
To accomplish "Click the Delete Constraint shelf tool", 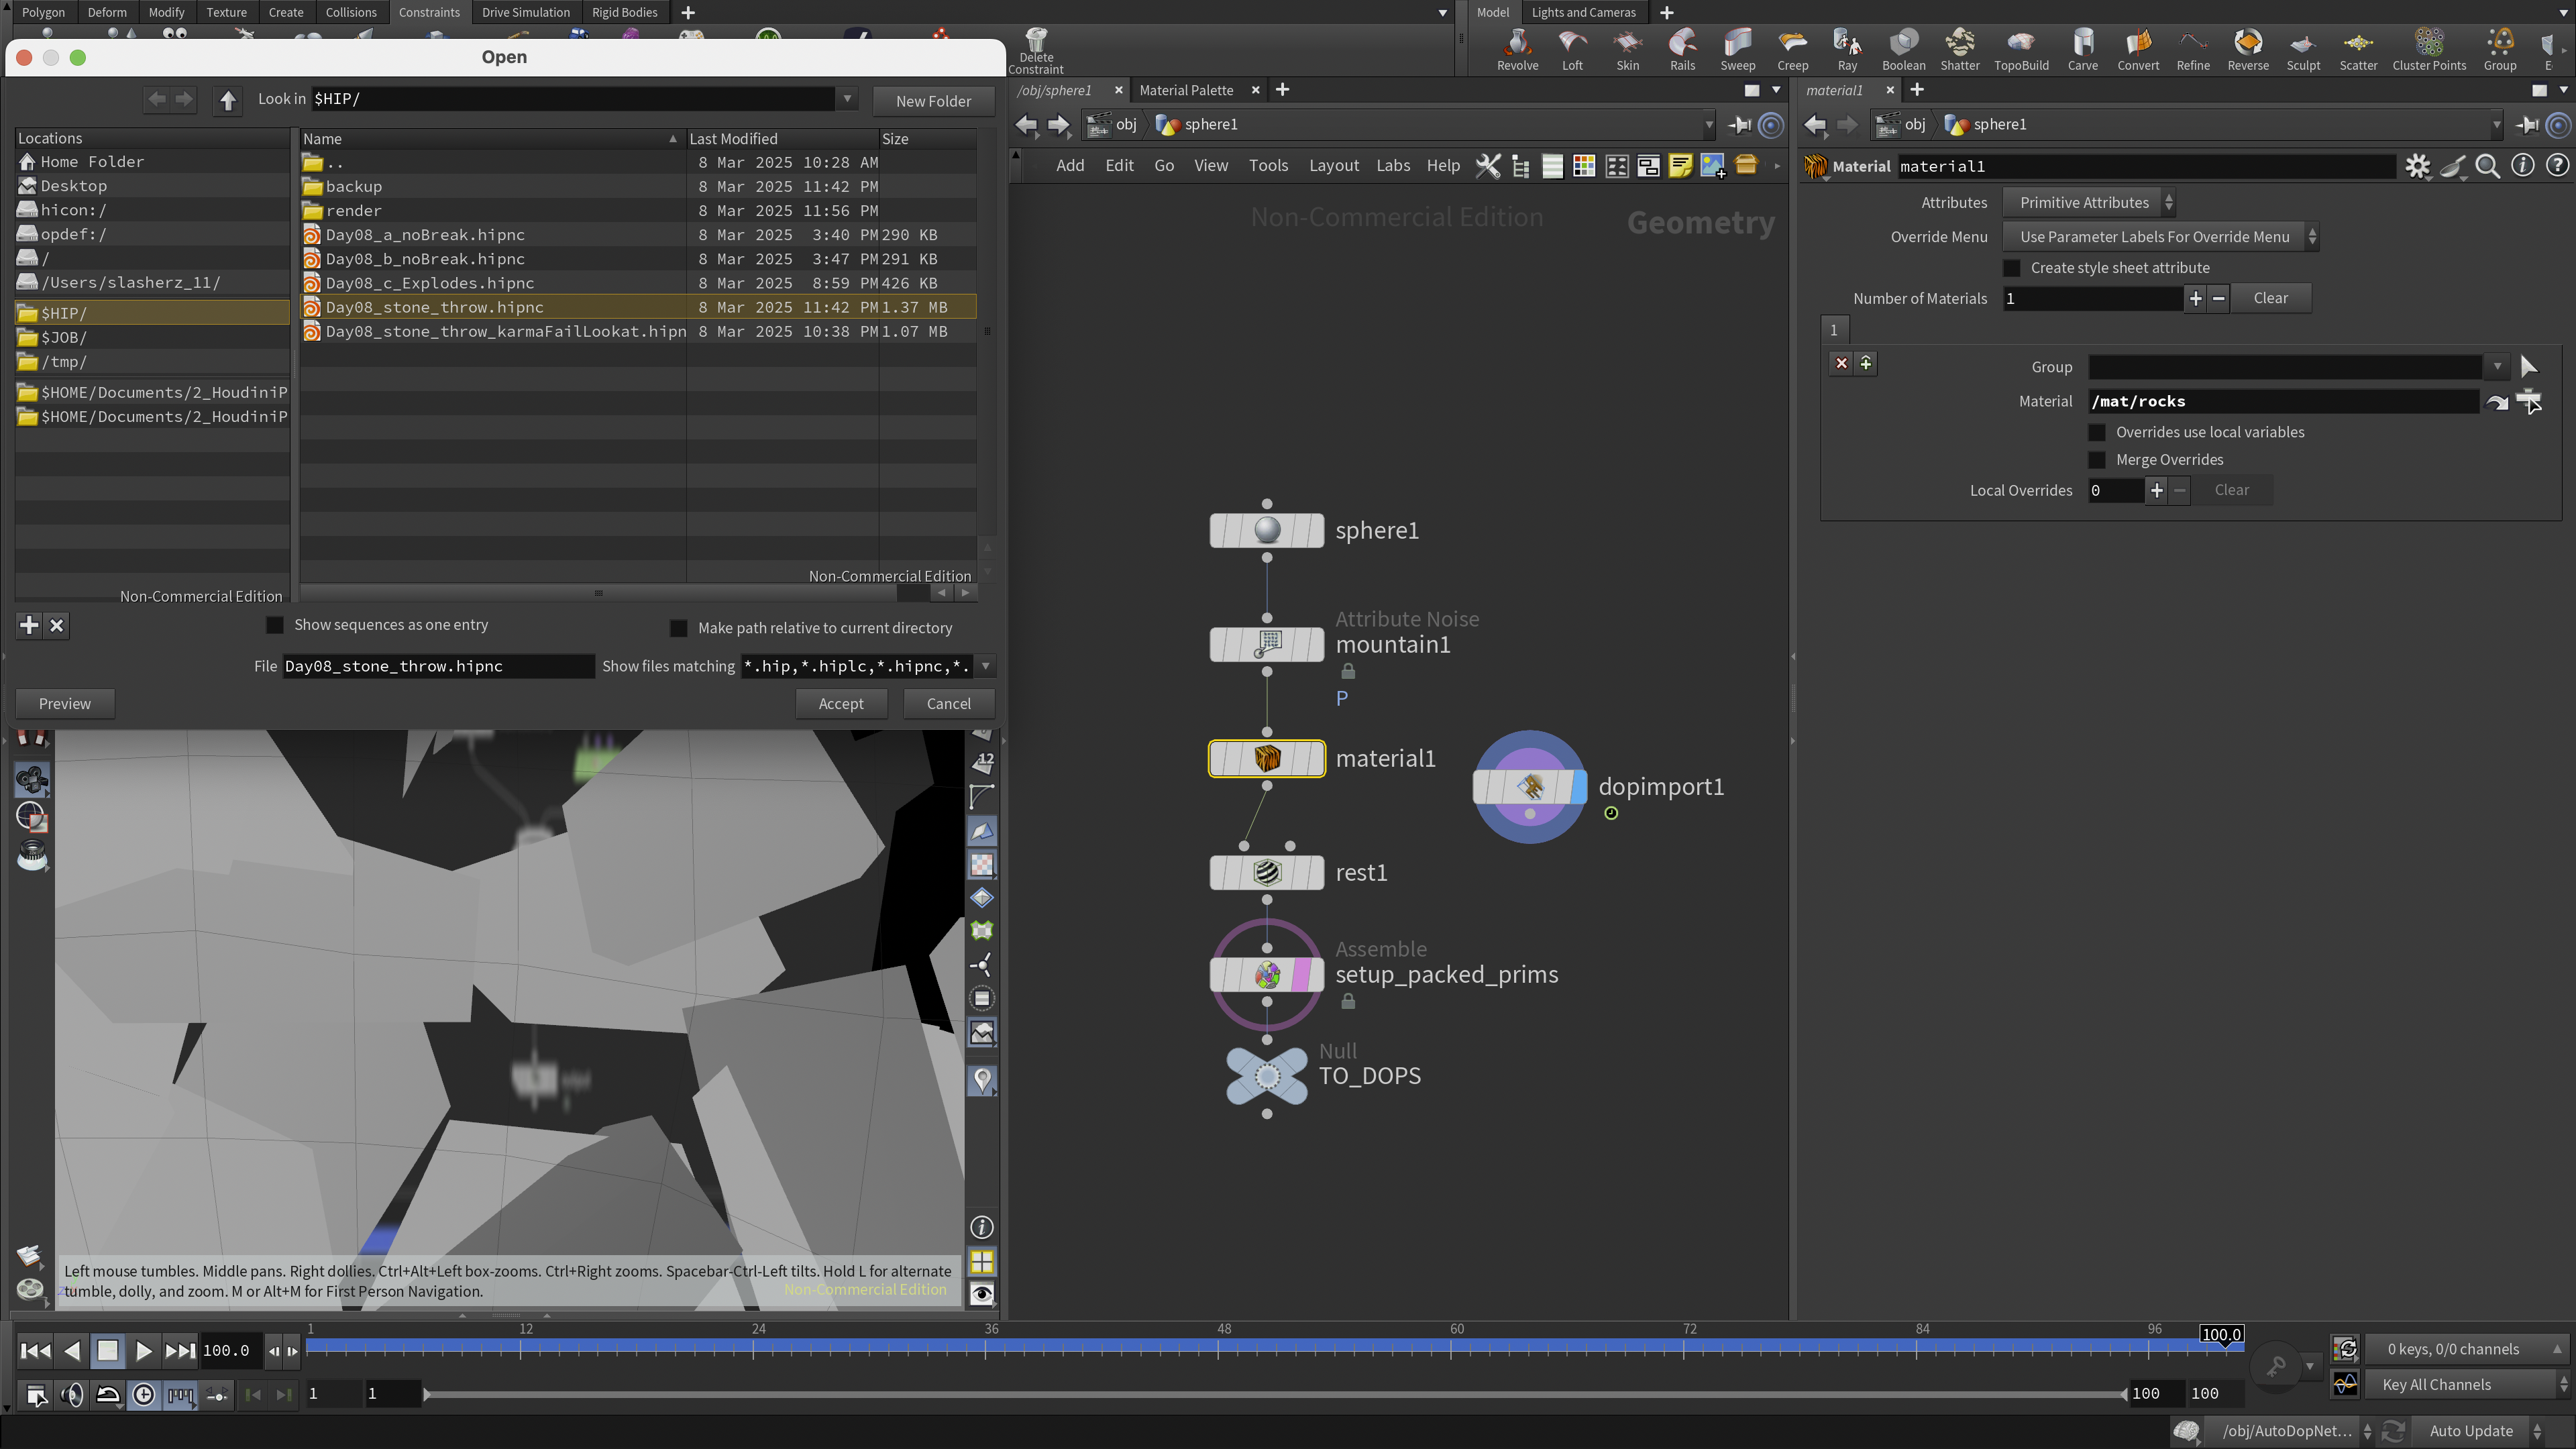I will pos(1036,51).
